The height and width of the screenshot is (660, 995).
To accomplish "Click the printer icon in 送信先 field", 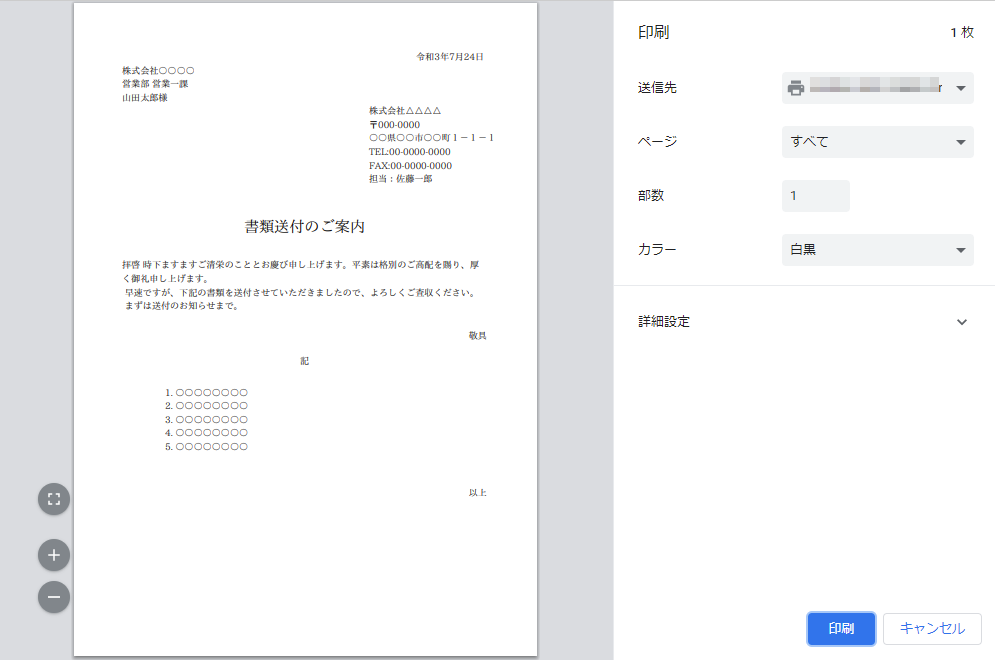I will coord(796,88).
